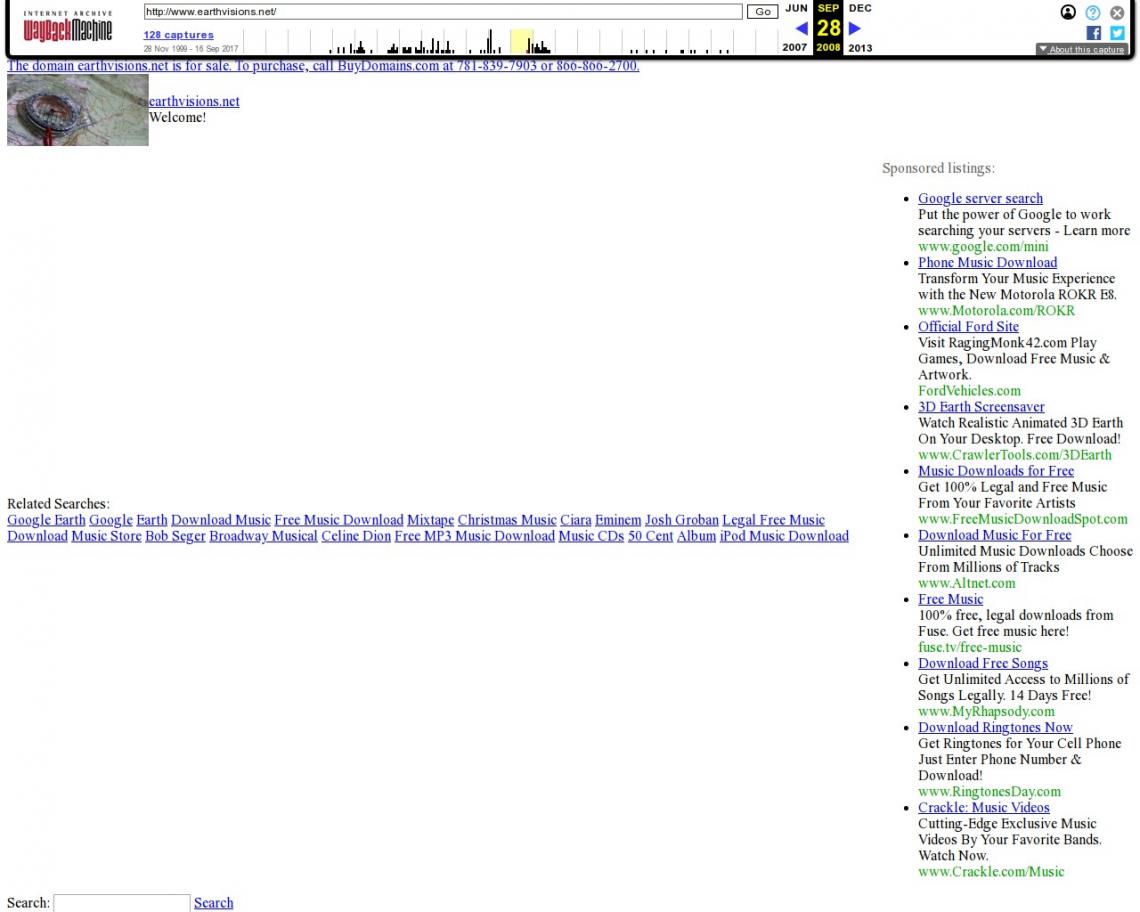Open the Wayback Machine logo
The height and width of the screenshot is (912, 1140).
[x=68, y=26]
